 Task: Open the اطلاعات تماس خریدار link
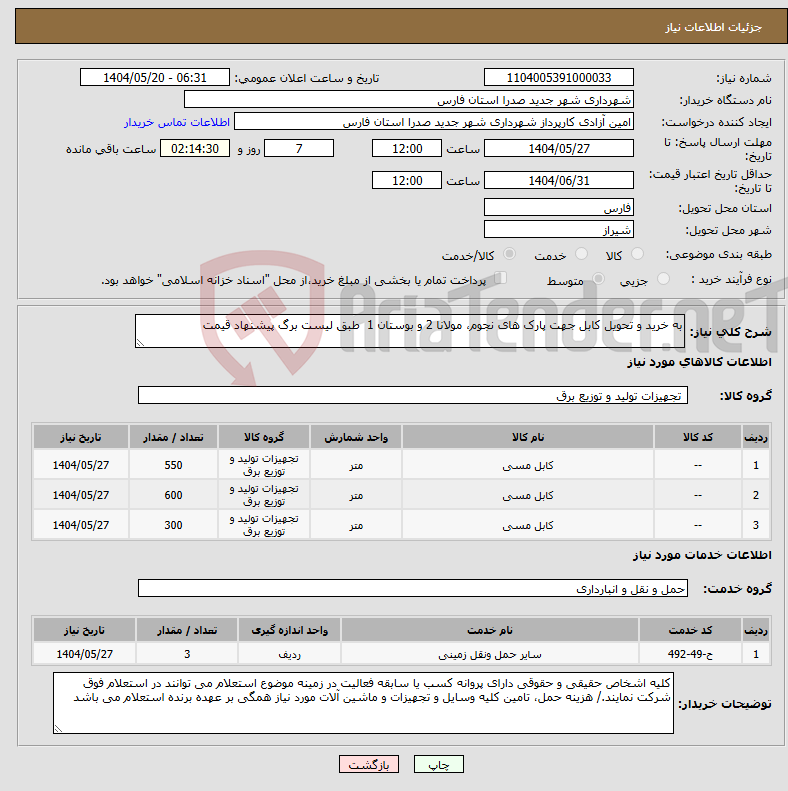[x=177, y=122]
